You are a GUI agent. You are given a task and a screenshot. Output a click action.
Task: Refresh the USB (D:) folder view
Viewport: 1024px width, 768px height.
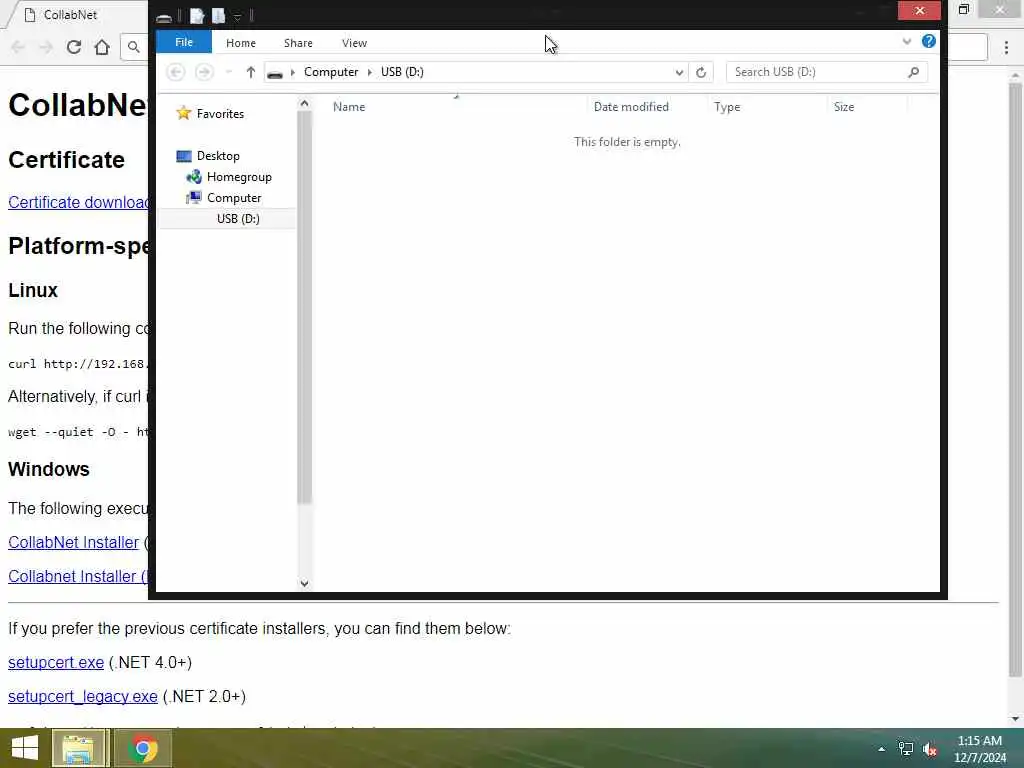pyautogui.click(x=701, y=72)
